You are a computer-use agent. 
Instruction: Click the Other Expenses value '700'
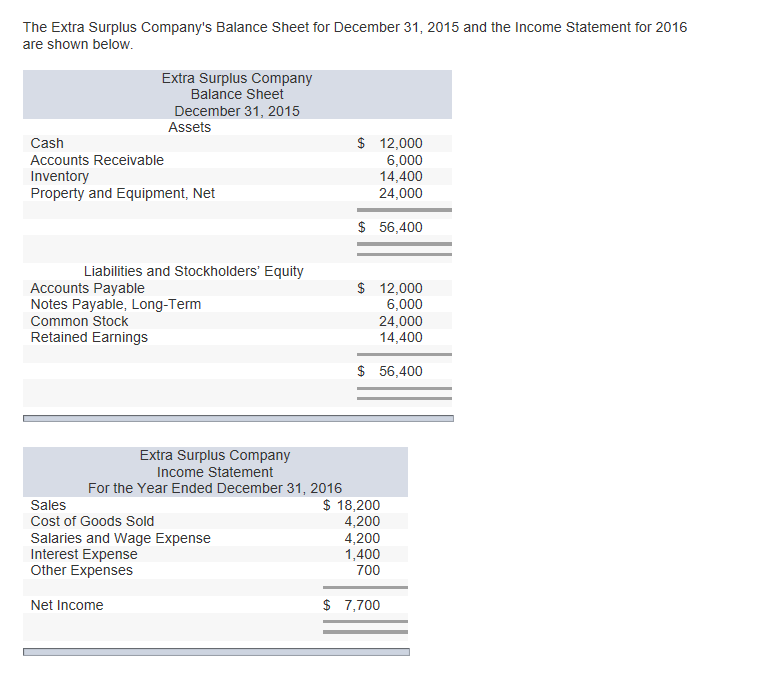click(368, 570)
